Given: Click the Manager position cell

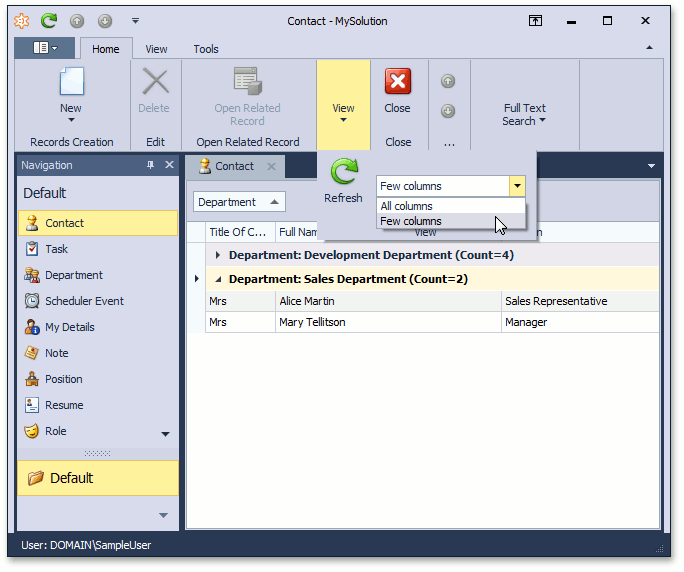Looking at the screenshot, I should point(580,322).
